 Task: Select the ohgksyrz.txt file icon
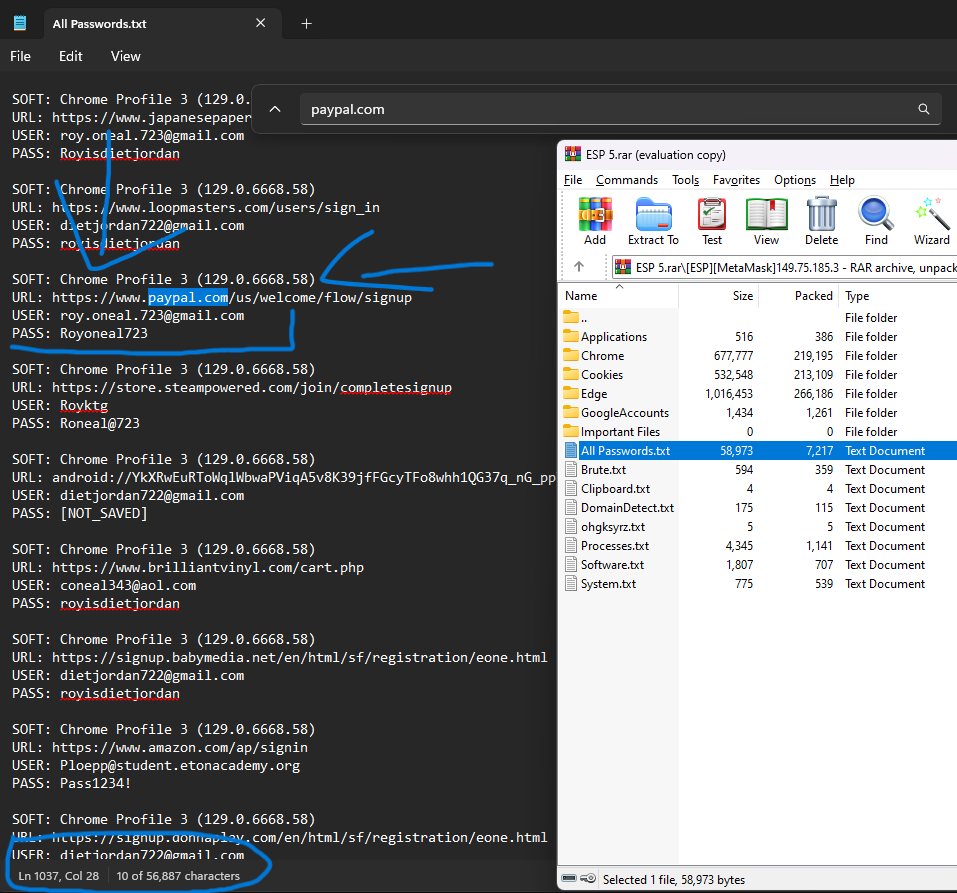pos(571,526)
